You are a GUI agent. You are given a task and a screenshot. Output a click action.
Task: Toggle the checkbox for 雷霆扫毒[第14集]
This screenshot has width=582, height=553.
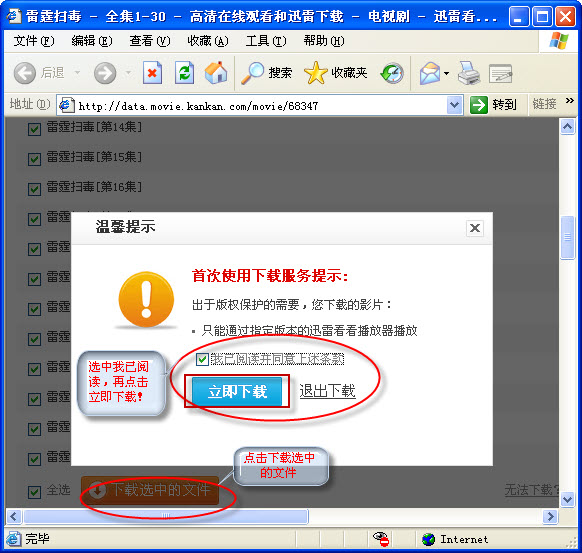34,129
